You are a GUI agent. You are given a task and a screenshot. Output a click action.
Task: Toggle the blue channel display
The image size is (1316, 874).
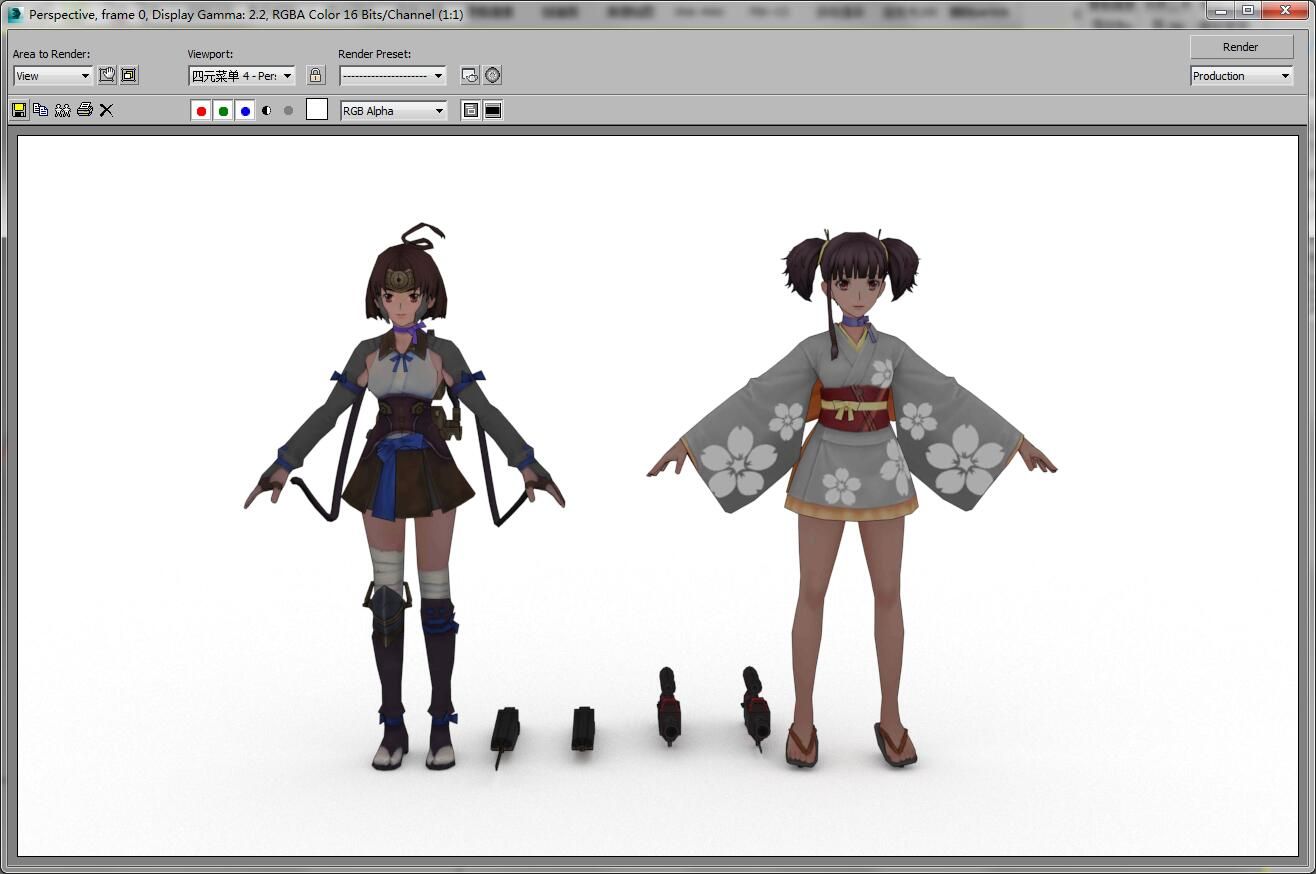coord(245,111)
